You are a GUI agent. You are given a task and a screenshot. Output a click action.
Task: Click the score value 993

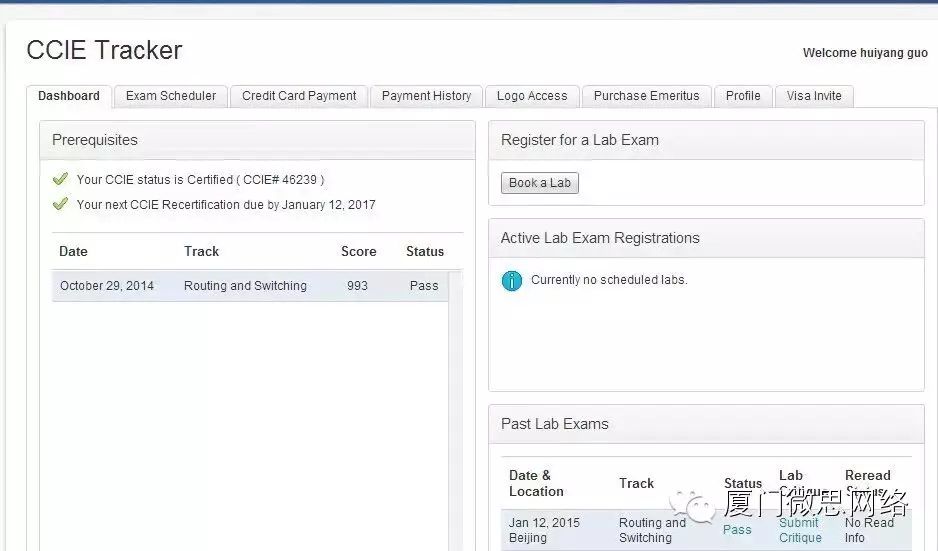click(x=357, y=286)
